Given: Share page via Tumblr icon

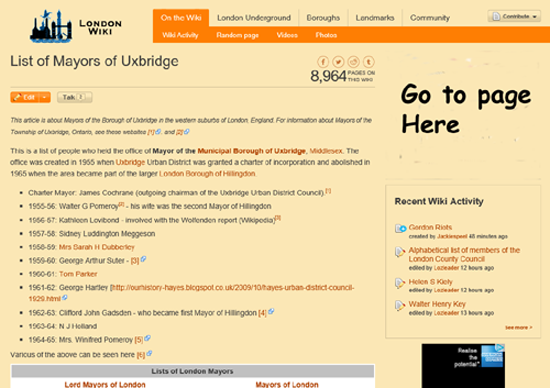Looking at the screenshot, I should coord(369,62).
